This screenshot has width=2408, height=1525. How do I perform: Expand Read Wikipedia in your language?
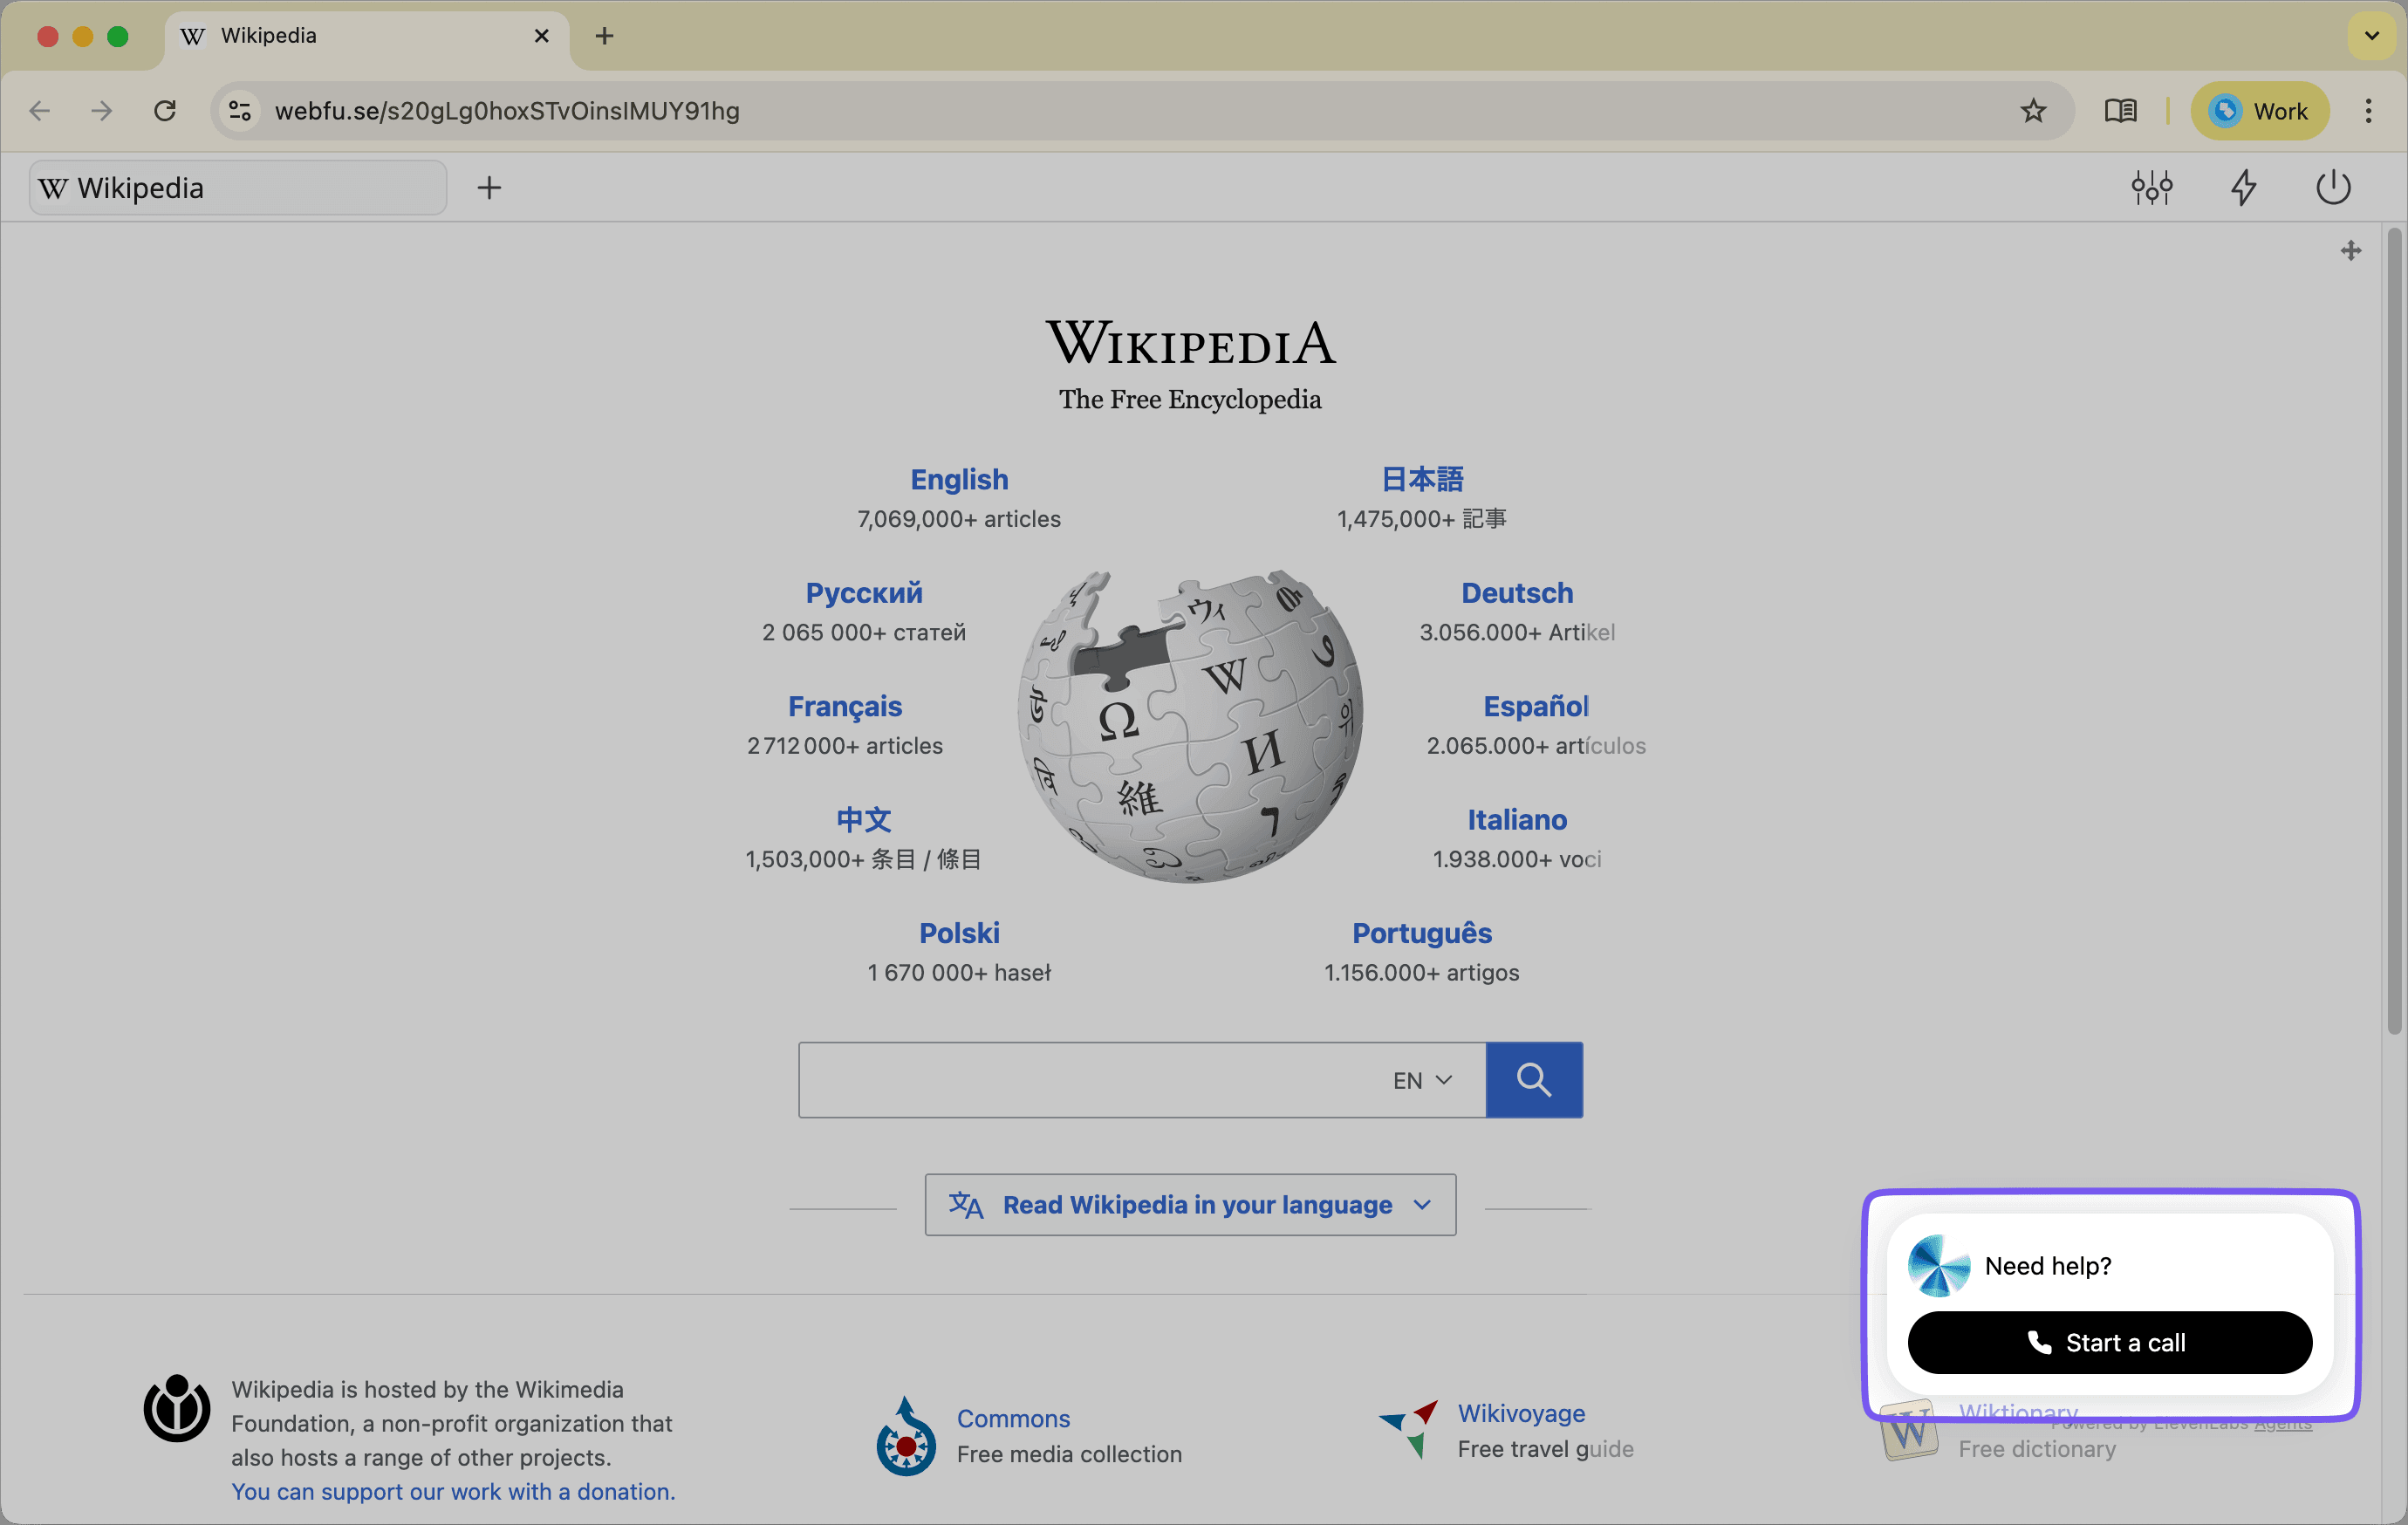click(x=1190, y=1204)
